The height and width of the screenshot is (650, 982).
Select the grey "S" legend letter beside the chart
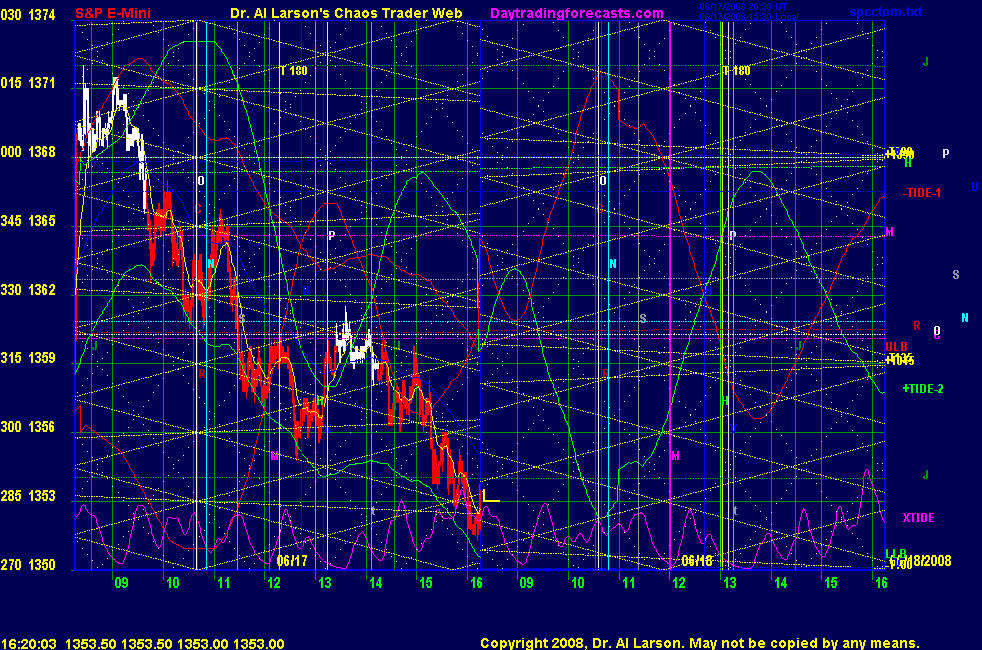point(956,275)
